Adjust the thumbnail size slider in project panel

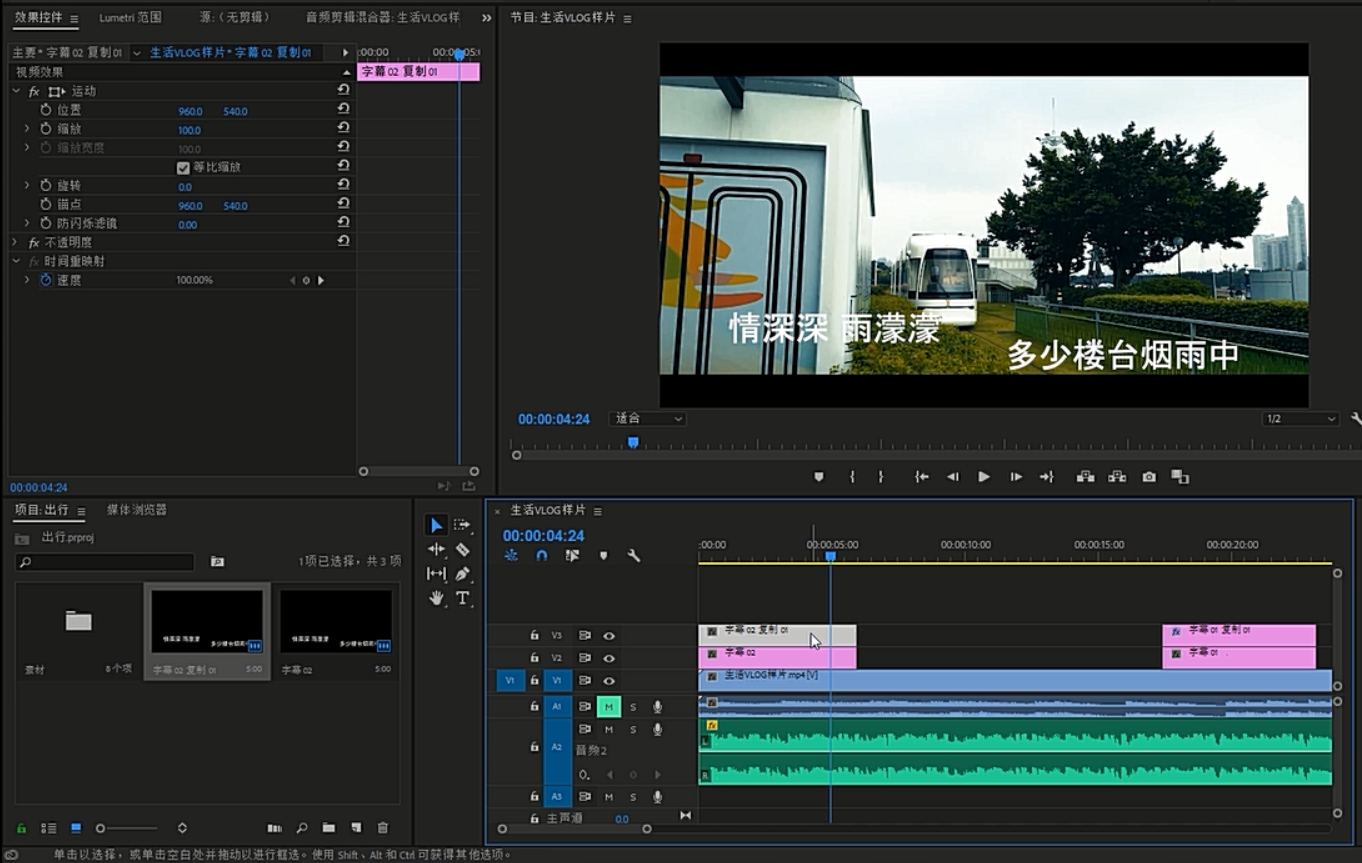click(126, 828)
